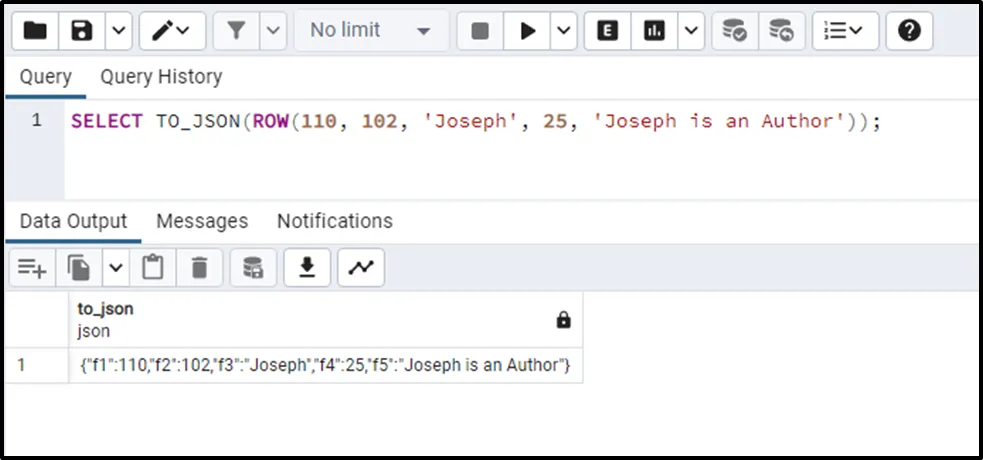
Task: Download results with the save-to-file icon
Action: 308,267
